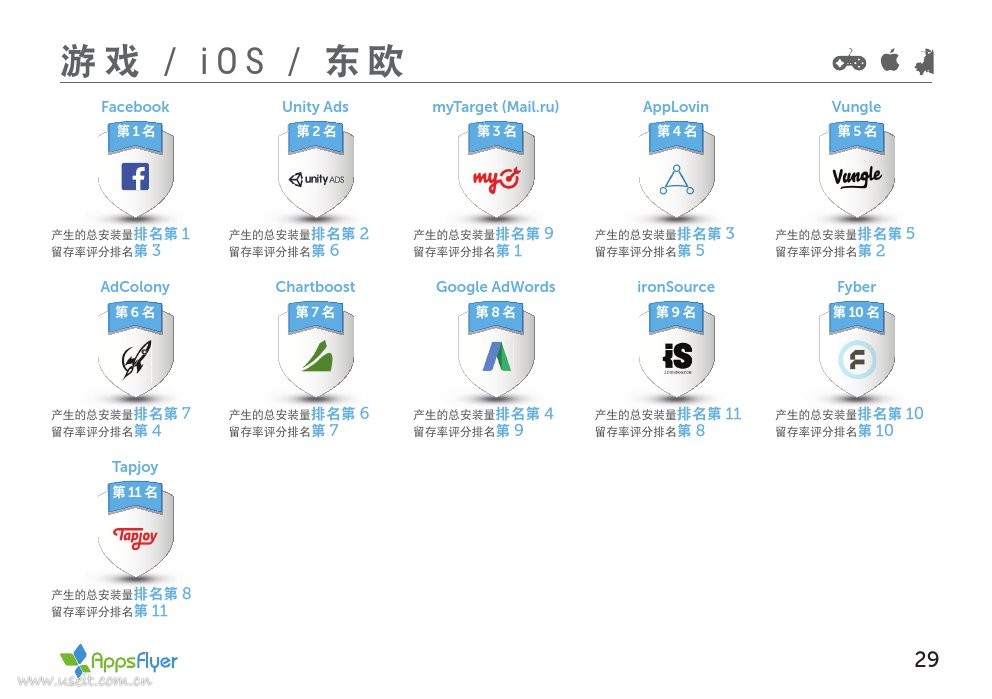The height and width of the screenshot is (699, 992).
Task: Click the Apple logo icon in header
Action: [x=890, y=61]
